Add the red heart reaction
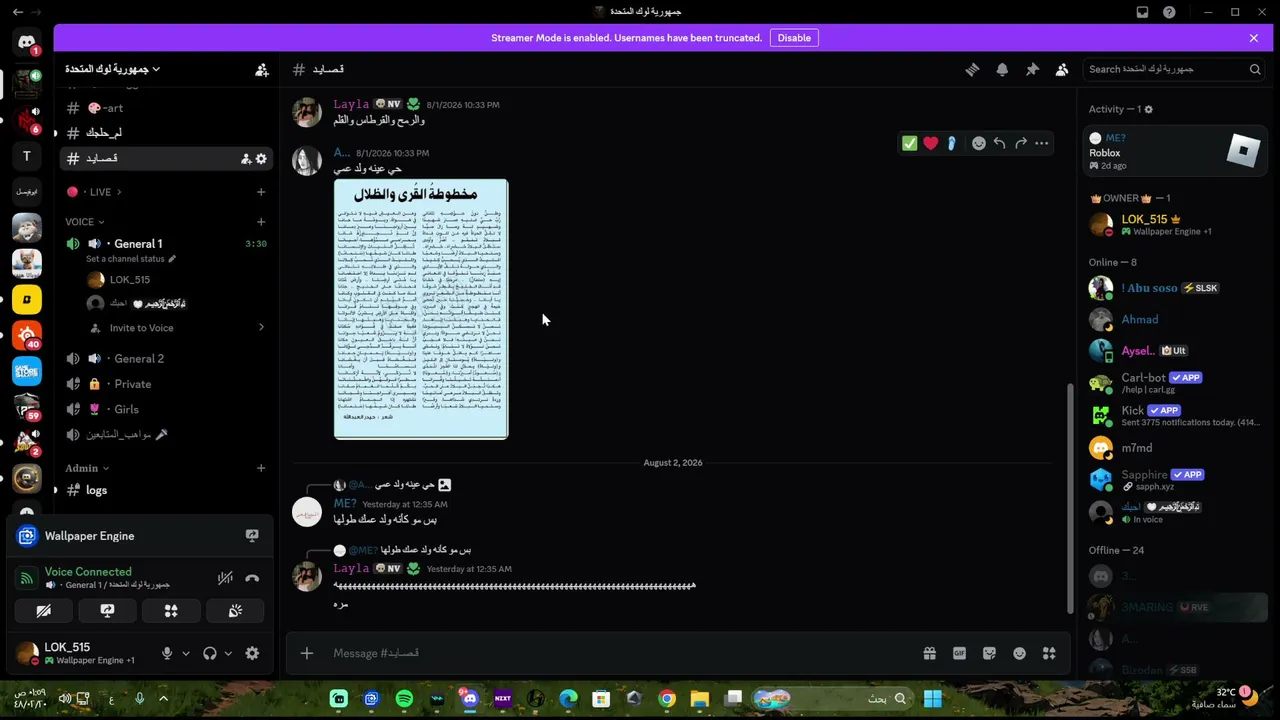 click(931, 143)
